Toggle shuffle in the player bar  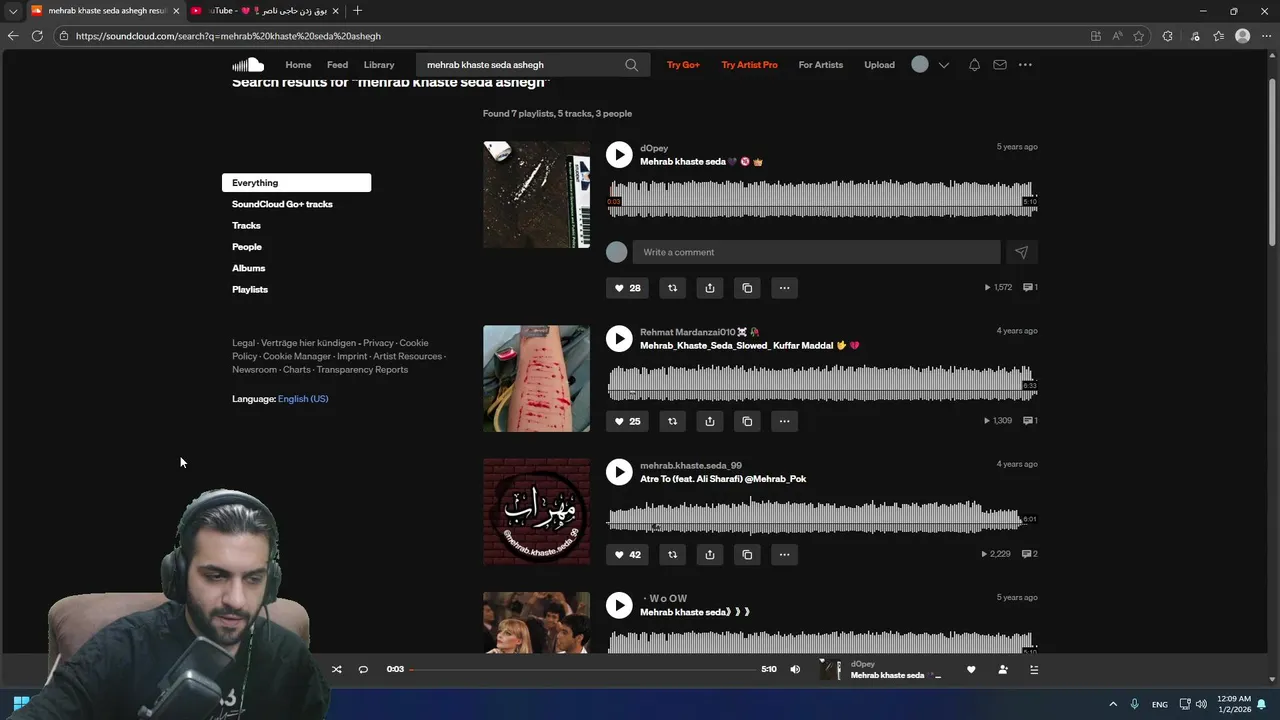click(336, 669)
